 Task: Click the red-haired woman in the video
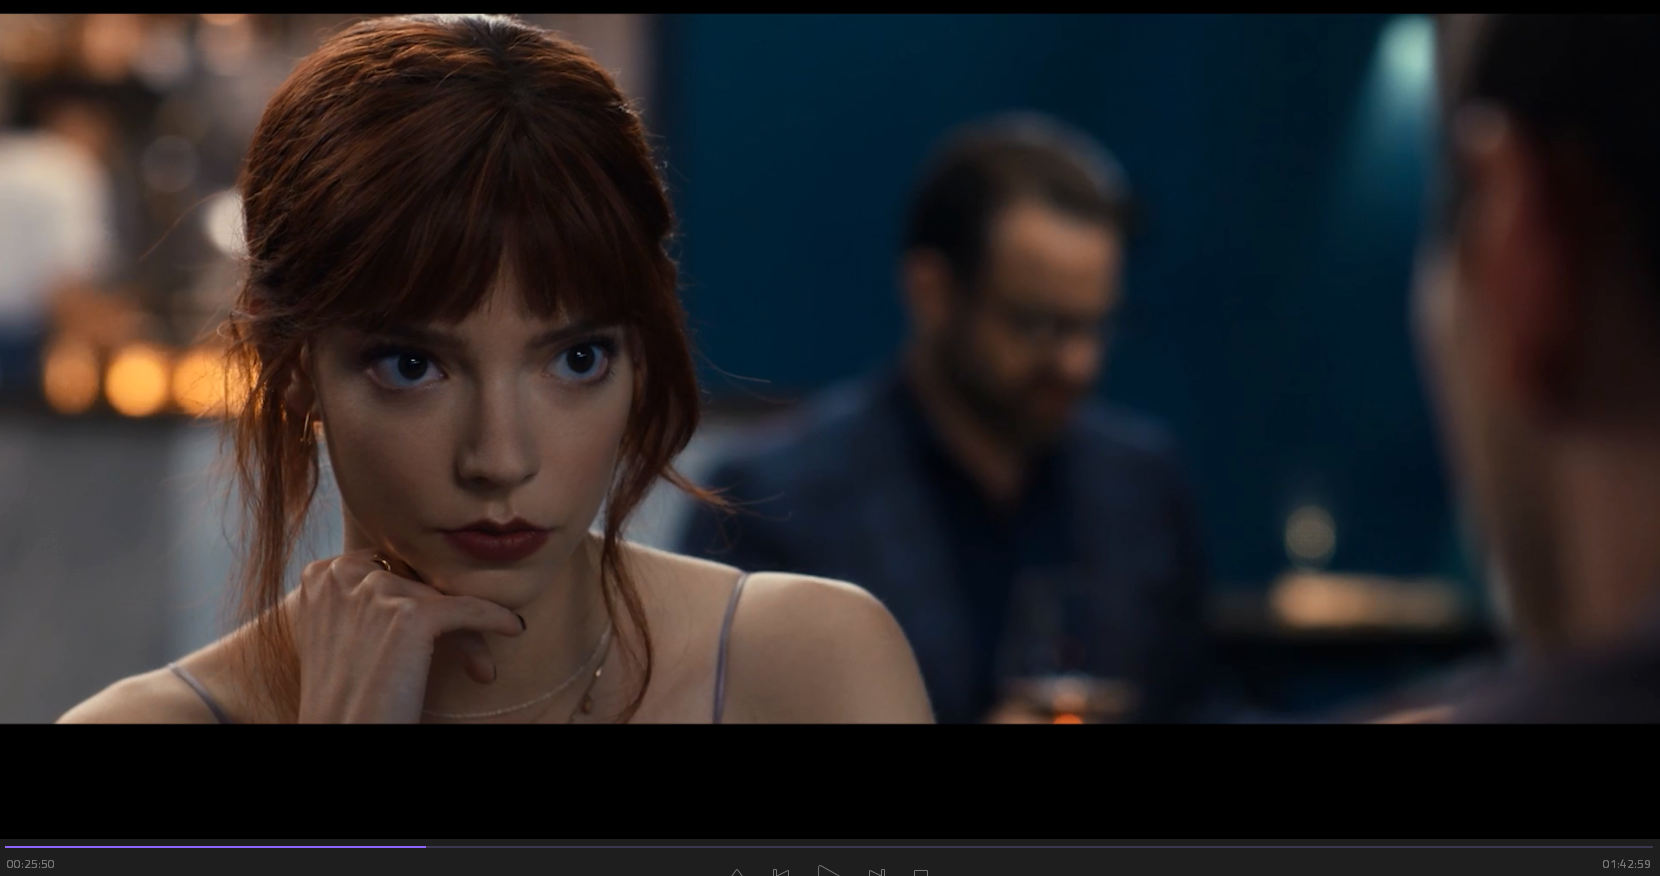[x=480, y=400]
